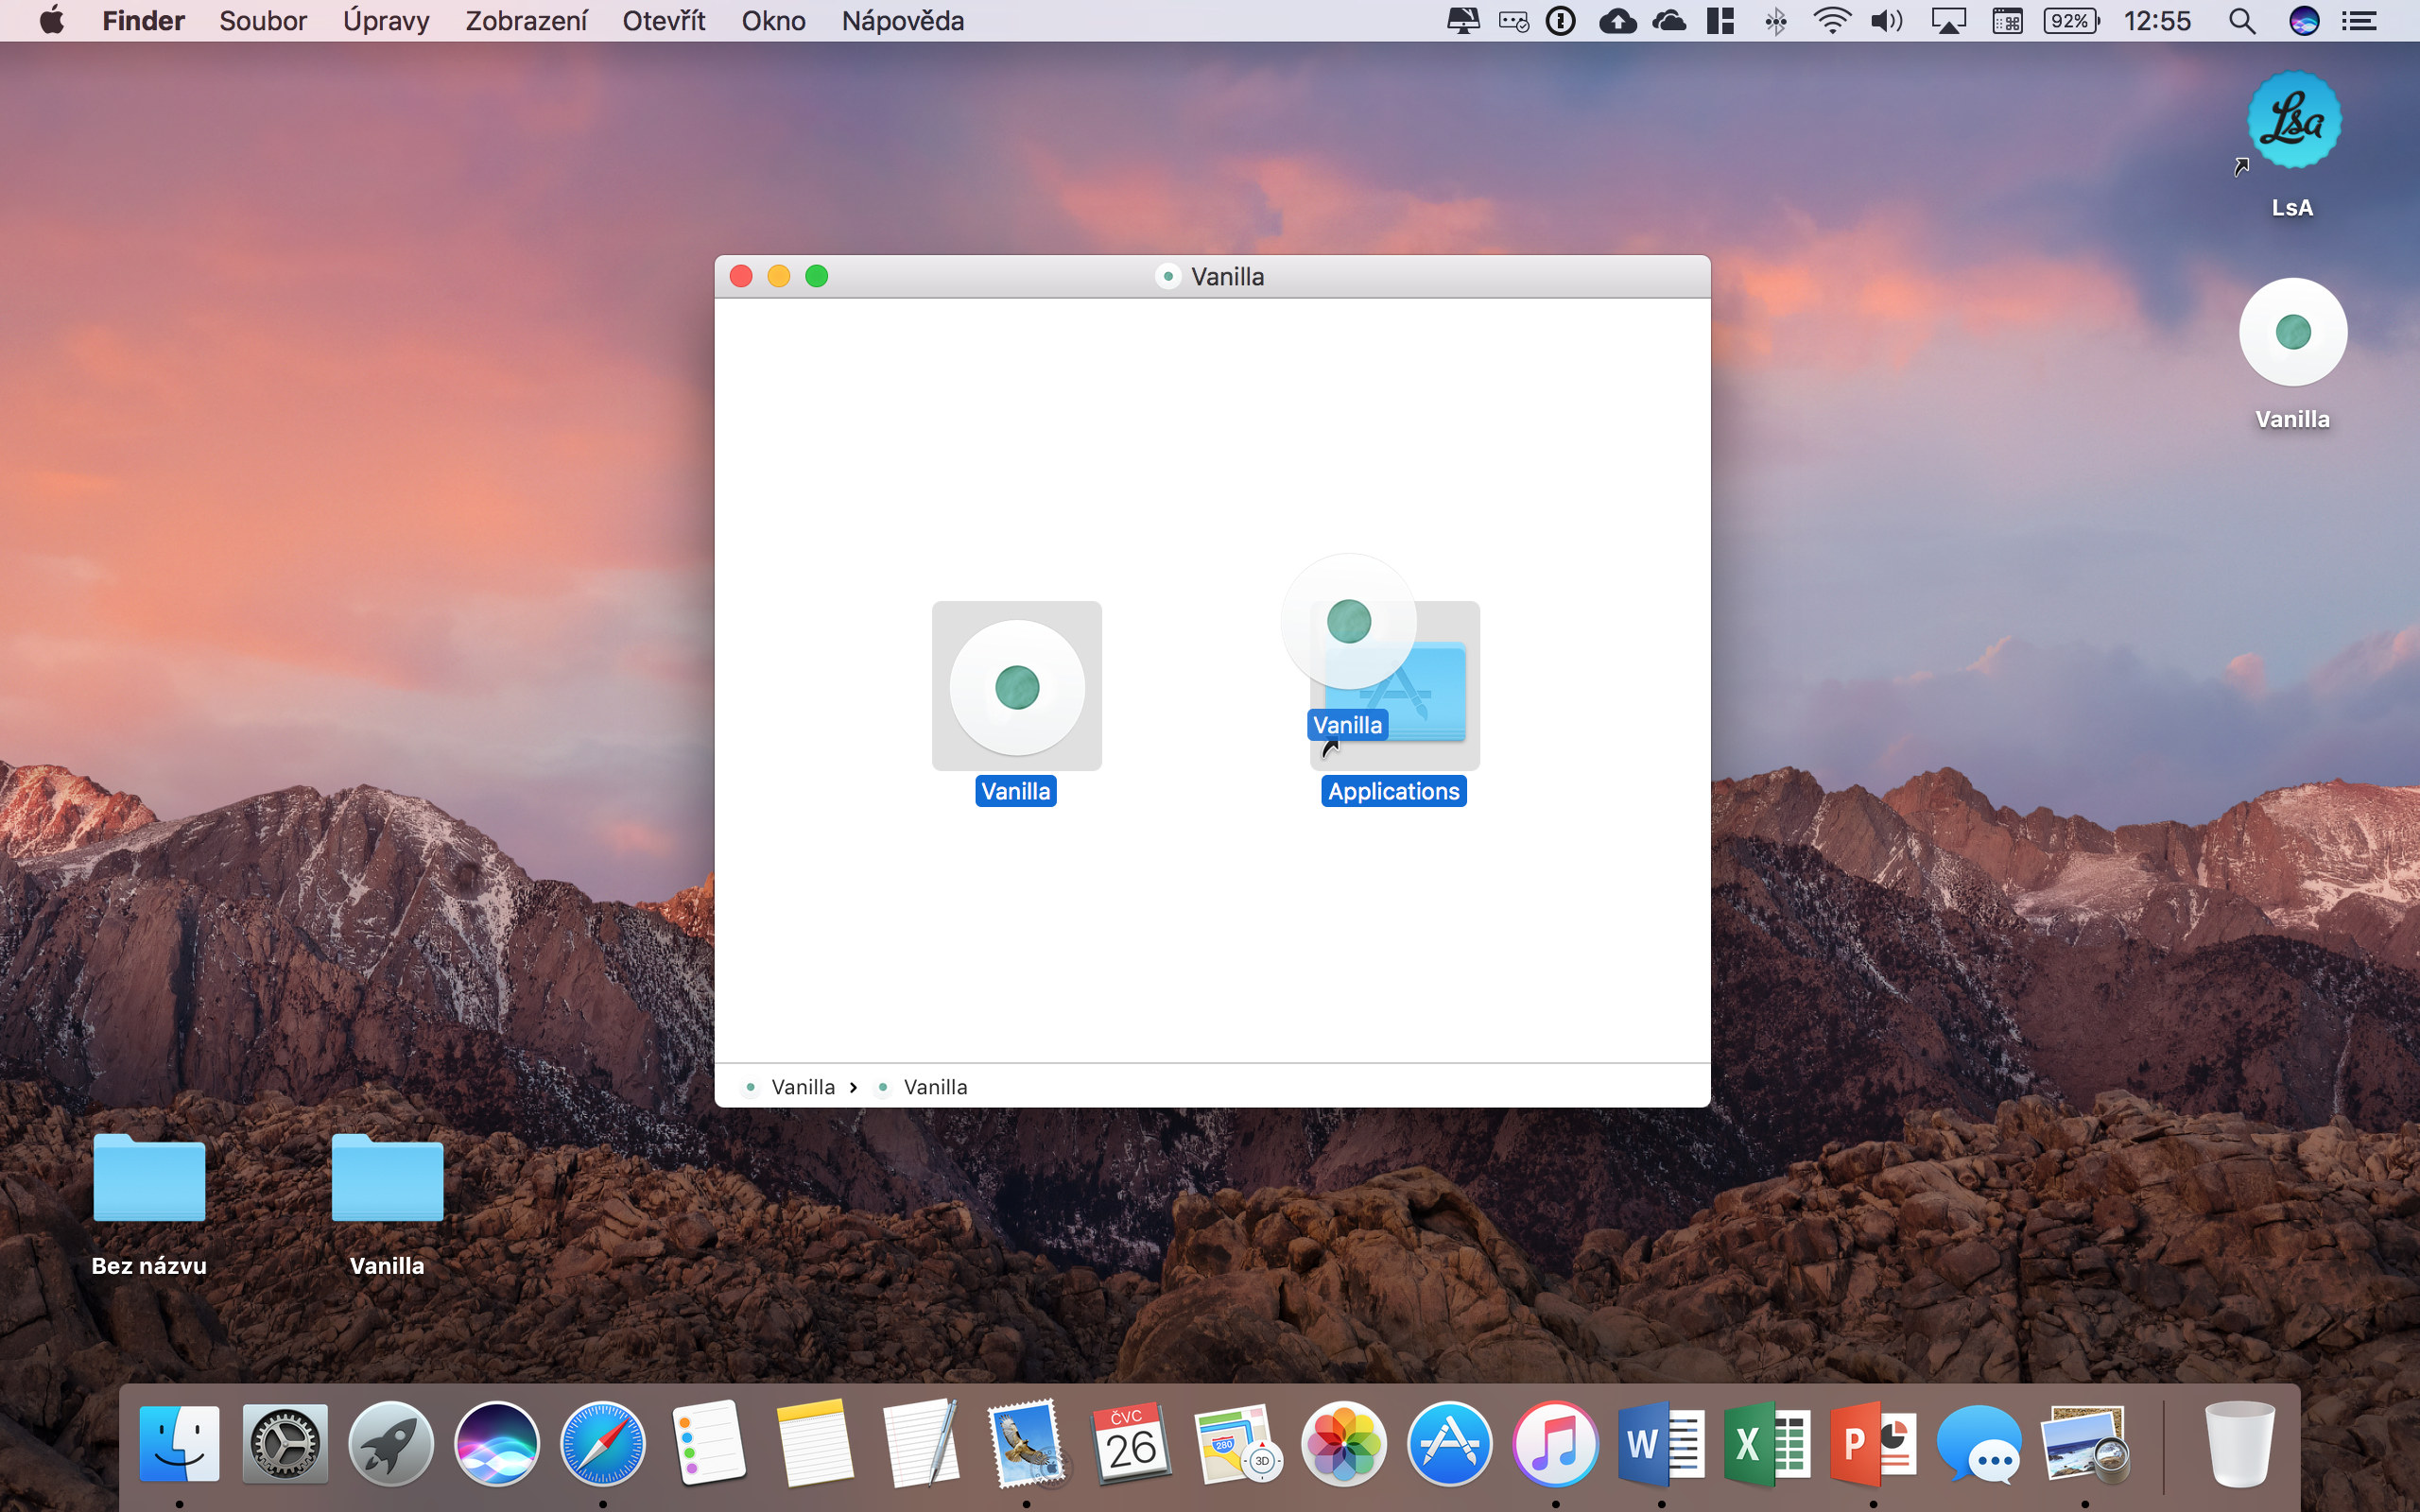This screenshot has width=2420, height=1512.
Task: Open the Zobrazení menu
Action: click(x=526, y=21)
